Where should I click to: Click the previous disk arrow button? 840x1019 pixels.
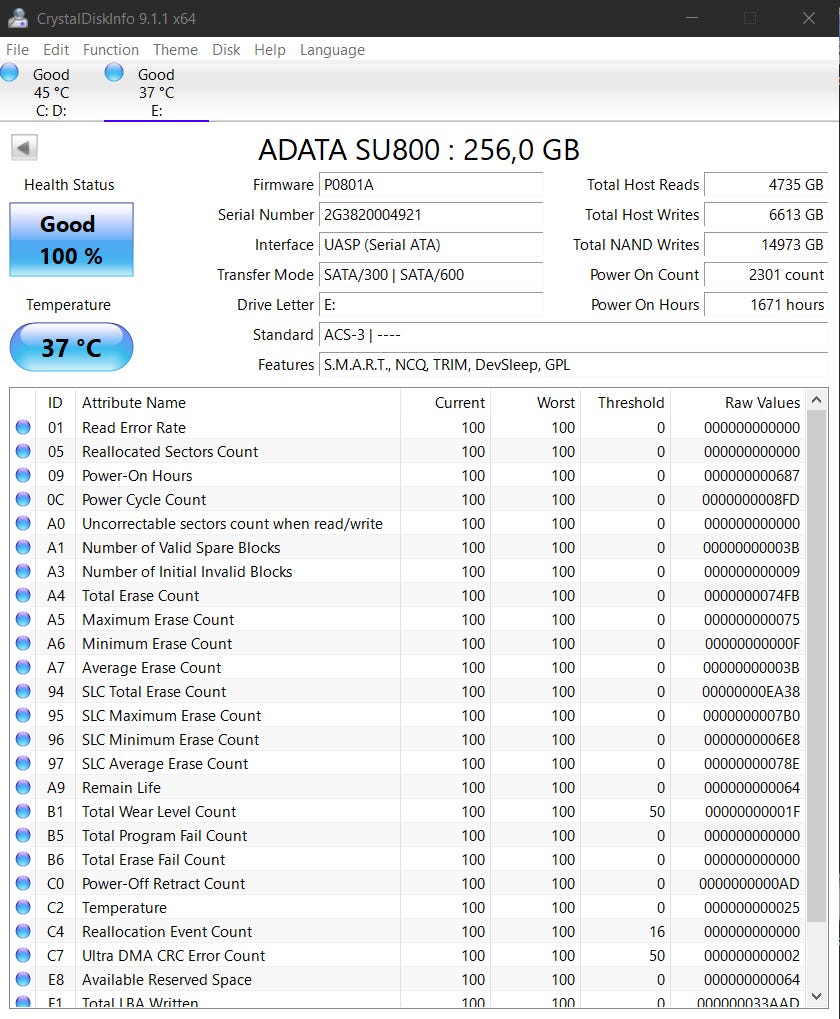coord(24,148)
